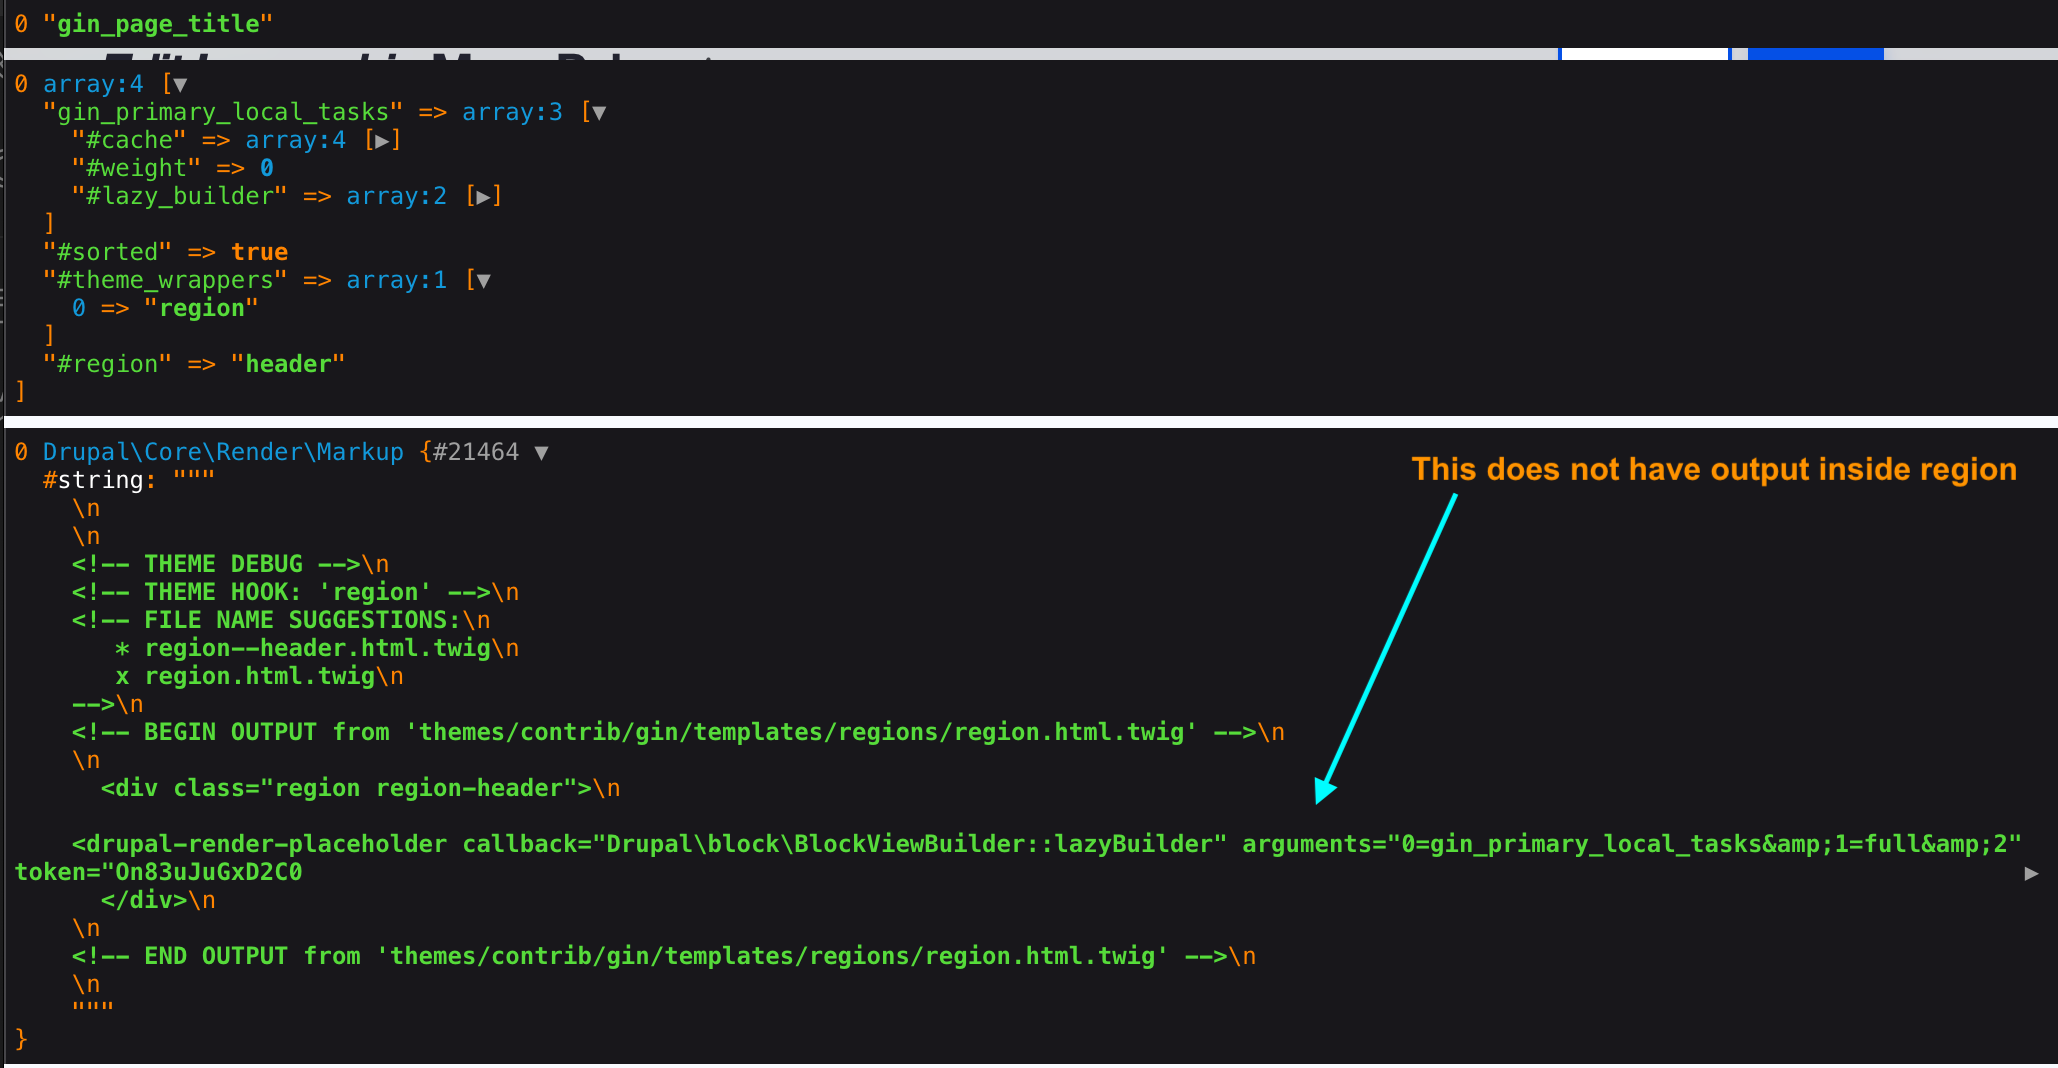Collapse the Drupal\Core\Render\Markup object

click(x=542, y=452)
